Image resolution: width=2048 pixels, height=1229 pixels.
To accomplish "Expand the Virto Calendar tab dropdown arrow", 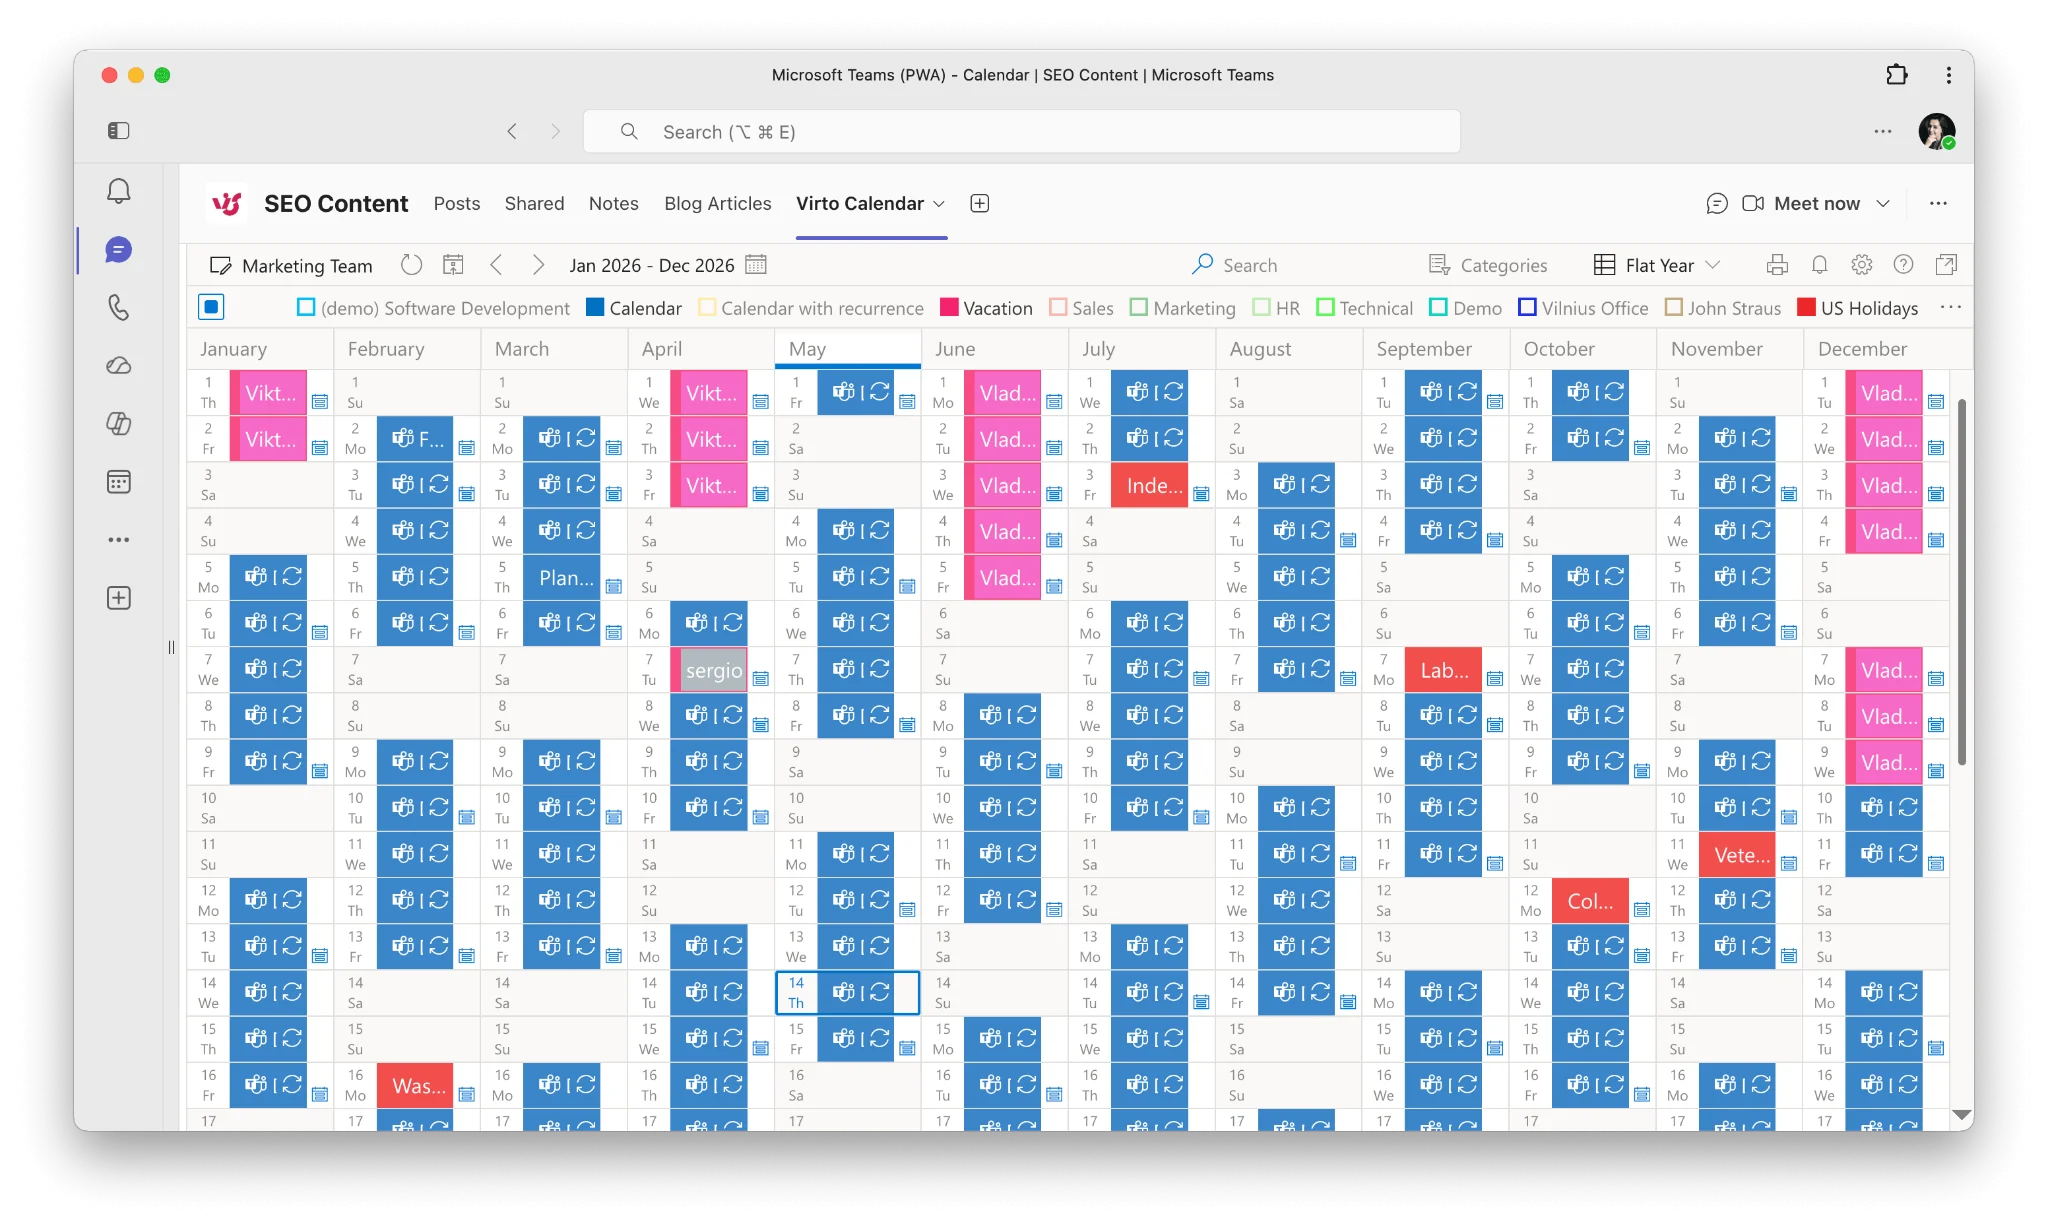I will click(939, 204).
